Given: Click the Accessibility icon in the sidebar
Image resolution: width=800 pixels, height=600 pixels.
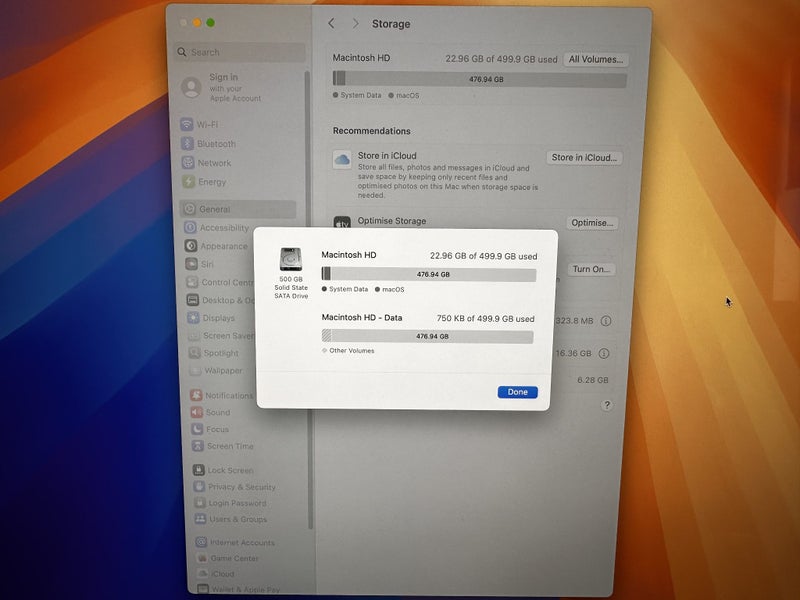Looking at the screenshot, I should coord(188,228).
